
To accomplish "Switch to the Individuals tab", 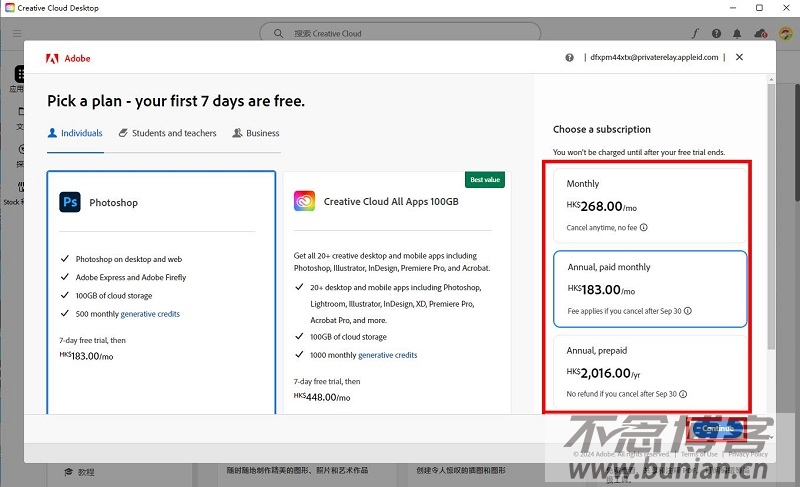I will (x=75, y=133).
